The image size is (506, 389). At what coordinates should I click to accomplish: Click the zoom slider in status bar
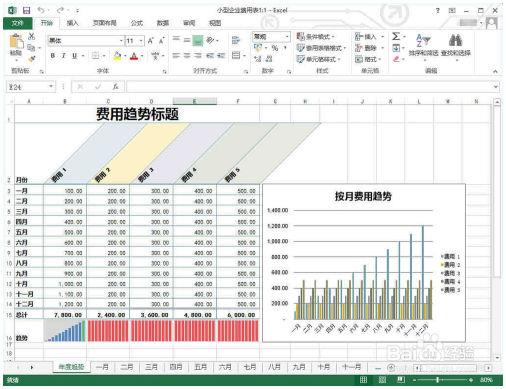coord(438,380)
